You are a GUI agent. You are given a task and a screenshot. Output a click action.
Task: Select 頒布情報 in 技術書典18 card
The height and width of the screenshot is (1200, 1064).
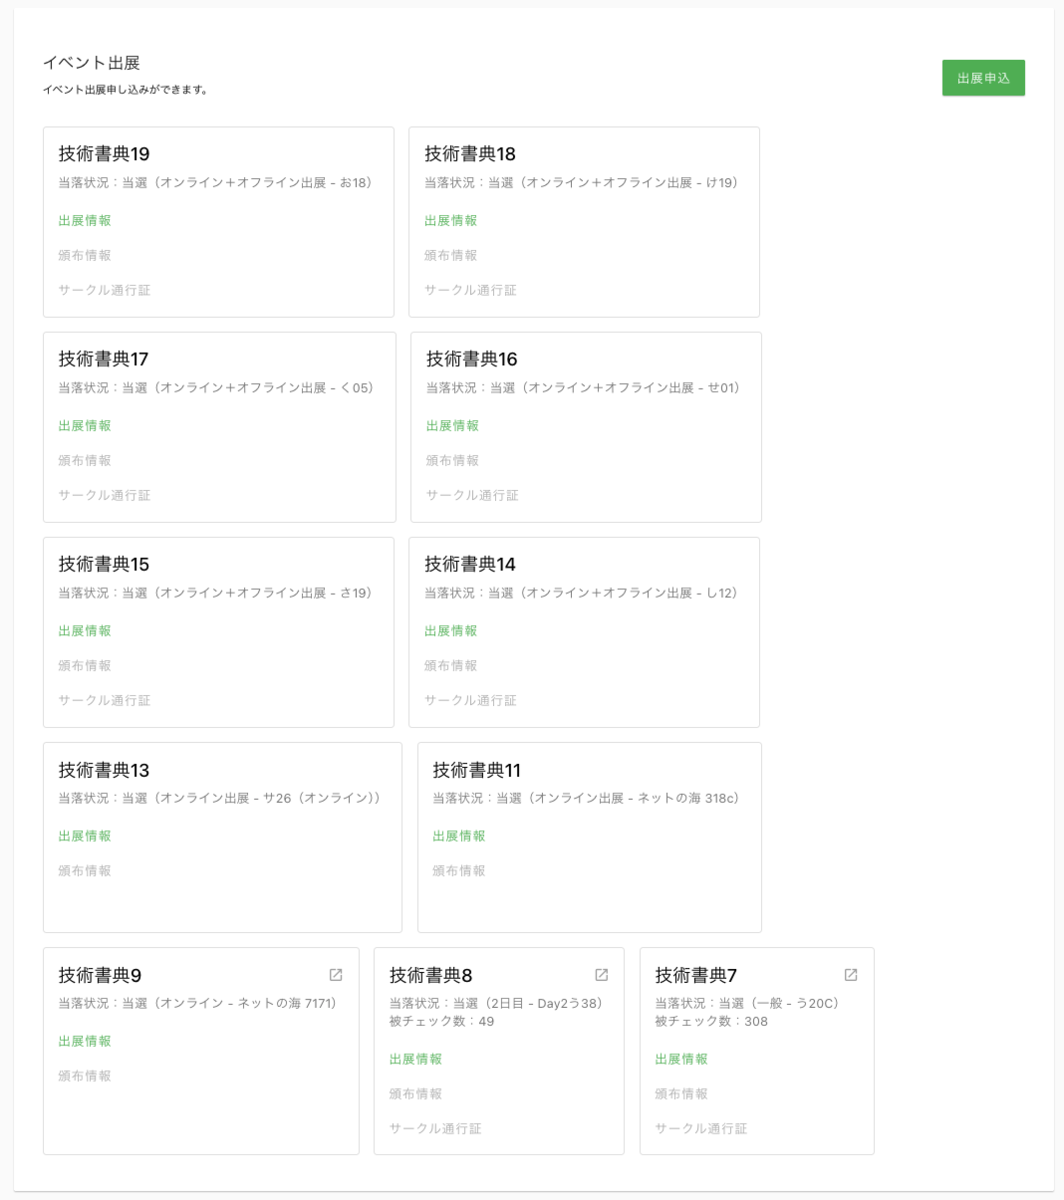point(451,255)
